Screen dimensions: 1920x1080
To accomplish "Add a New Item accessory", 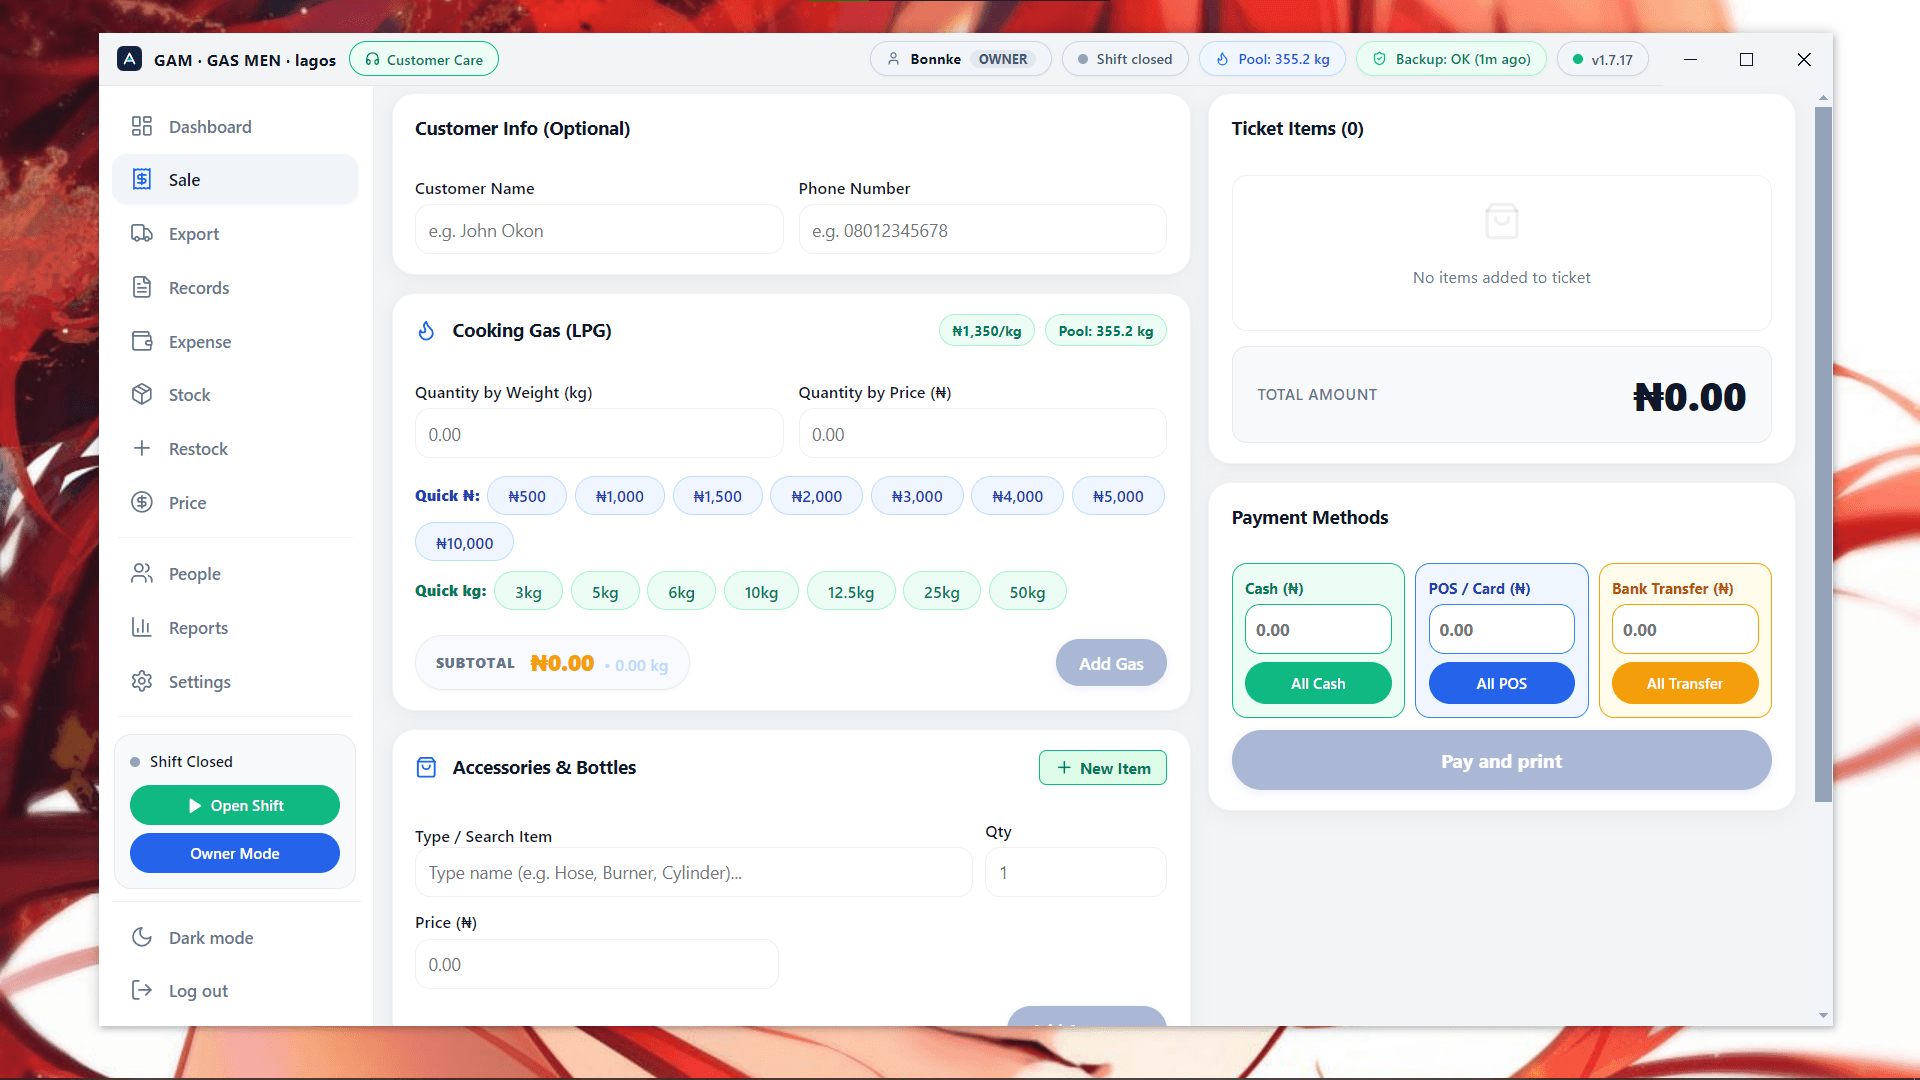I will pos(1103,768).
